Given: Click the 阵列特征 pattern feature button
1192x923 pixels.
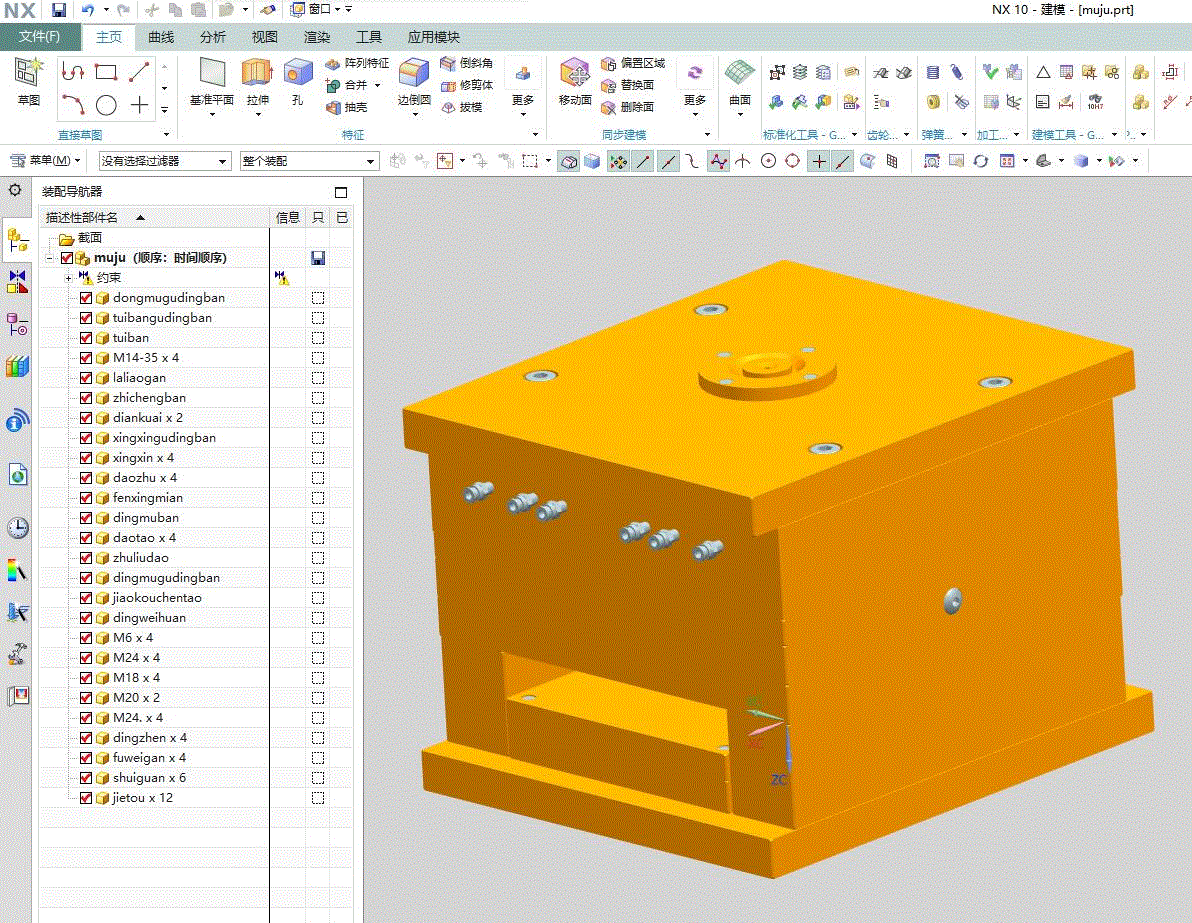Looking at the screenshot, I should (357, 63).
